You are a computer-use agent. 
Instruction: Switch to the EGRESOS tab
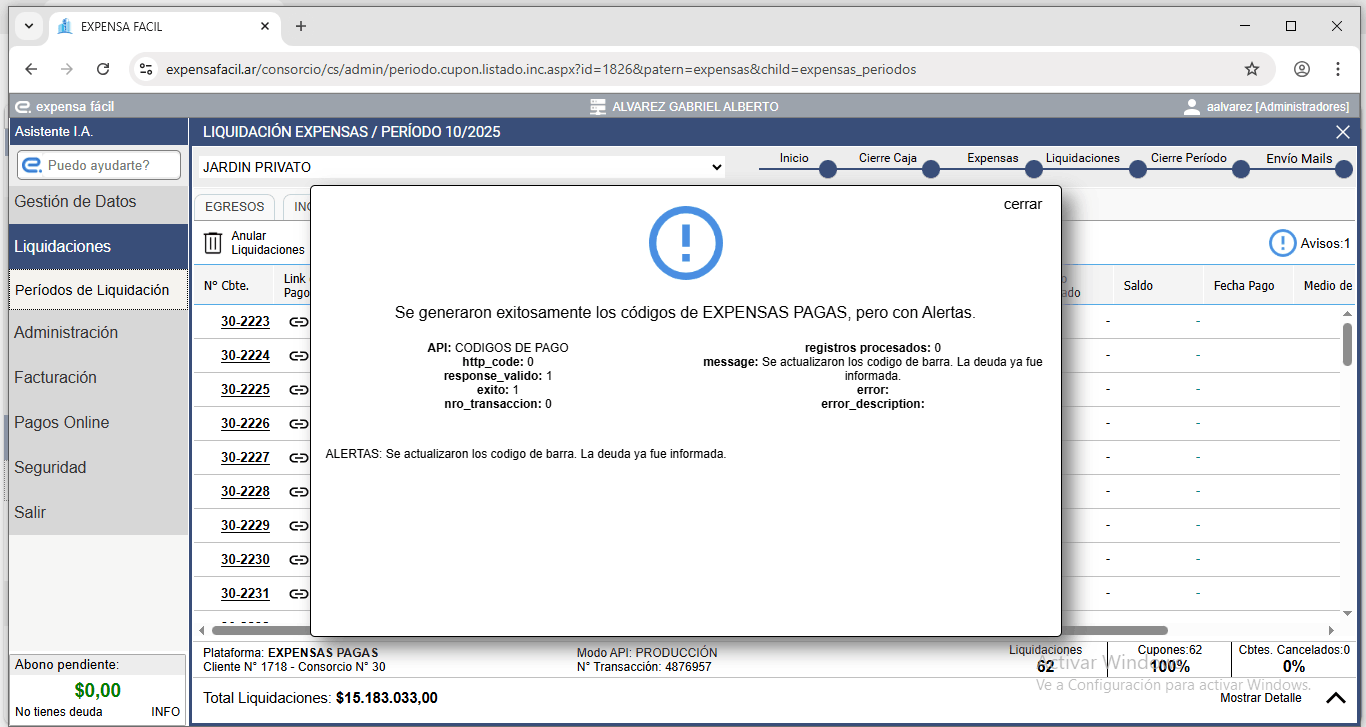click(x=234, y=206)
